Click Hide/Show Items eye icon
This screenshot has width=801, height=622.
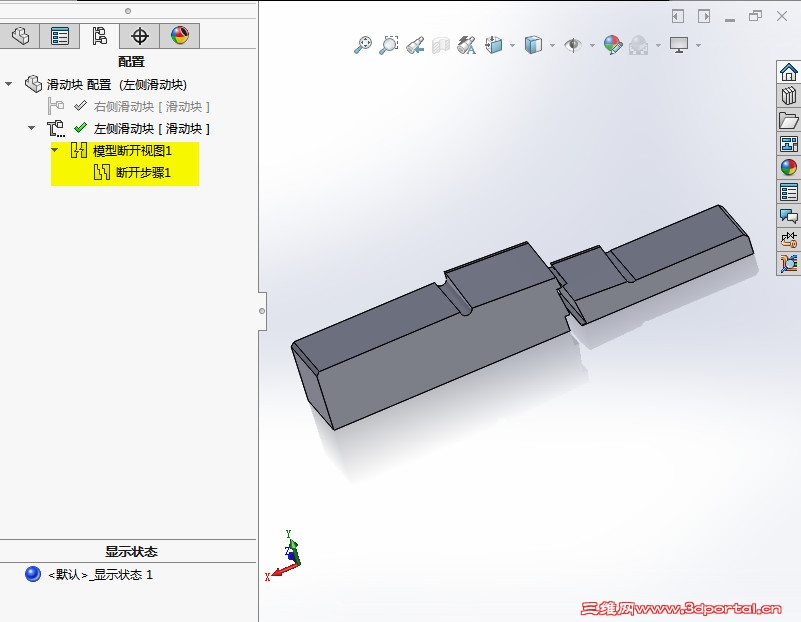tap(573, 45)
